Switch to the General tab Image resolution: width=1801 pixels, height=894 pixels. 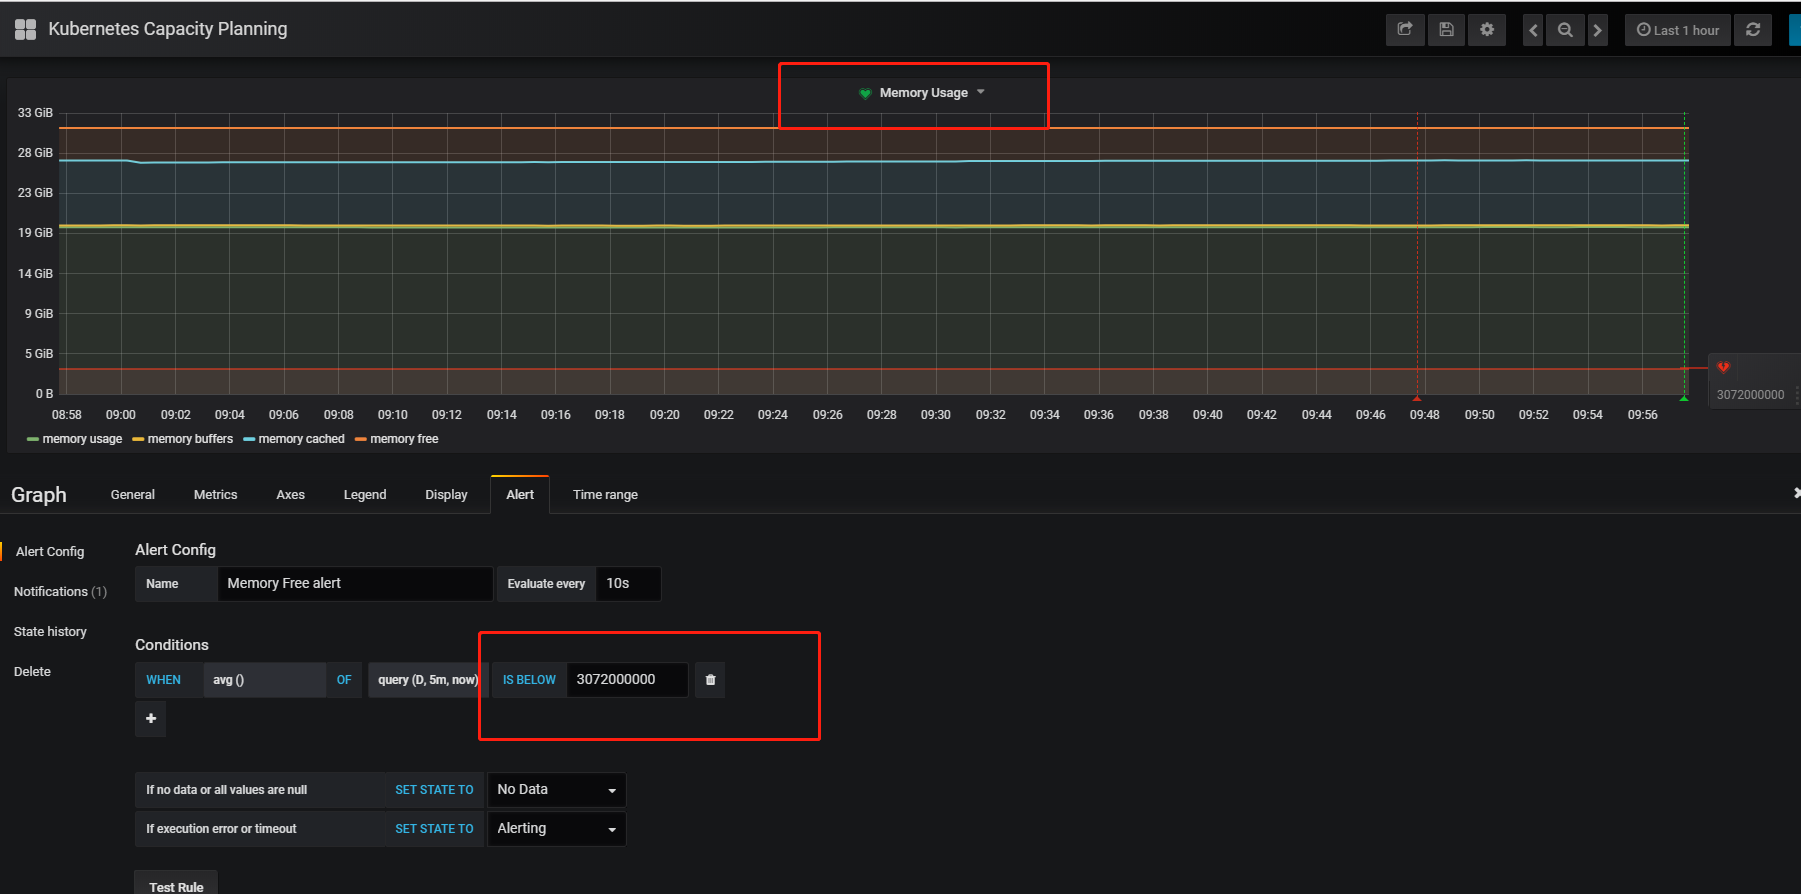tap(133, 495)
